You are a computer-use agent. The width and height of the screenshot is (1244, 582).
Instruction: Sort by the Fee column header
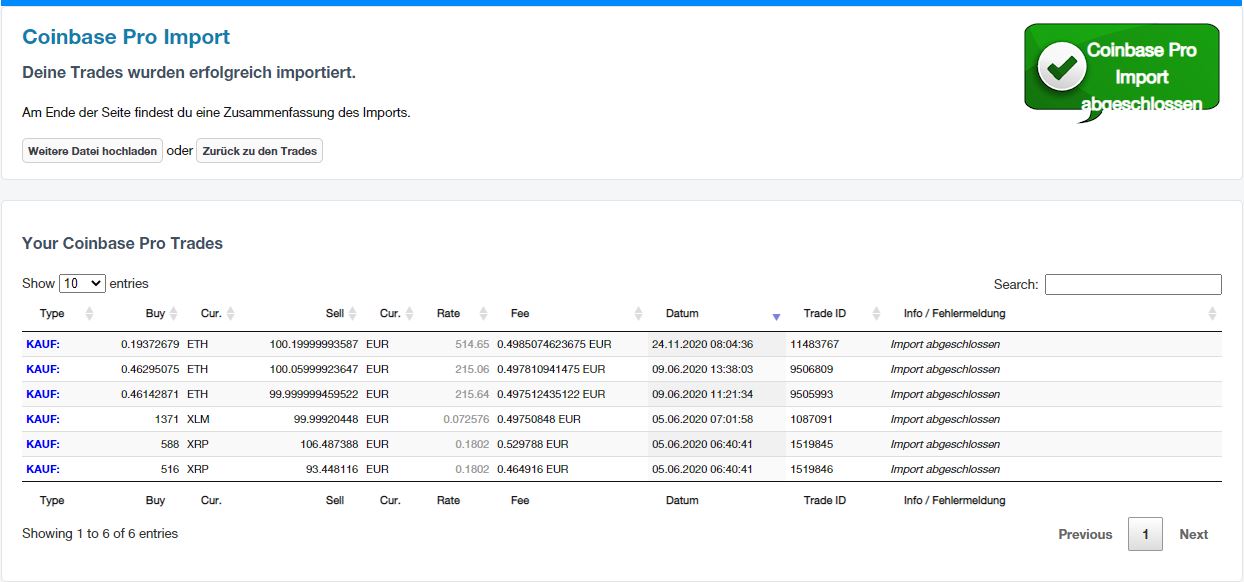(x=520, y=314)
